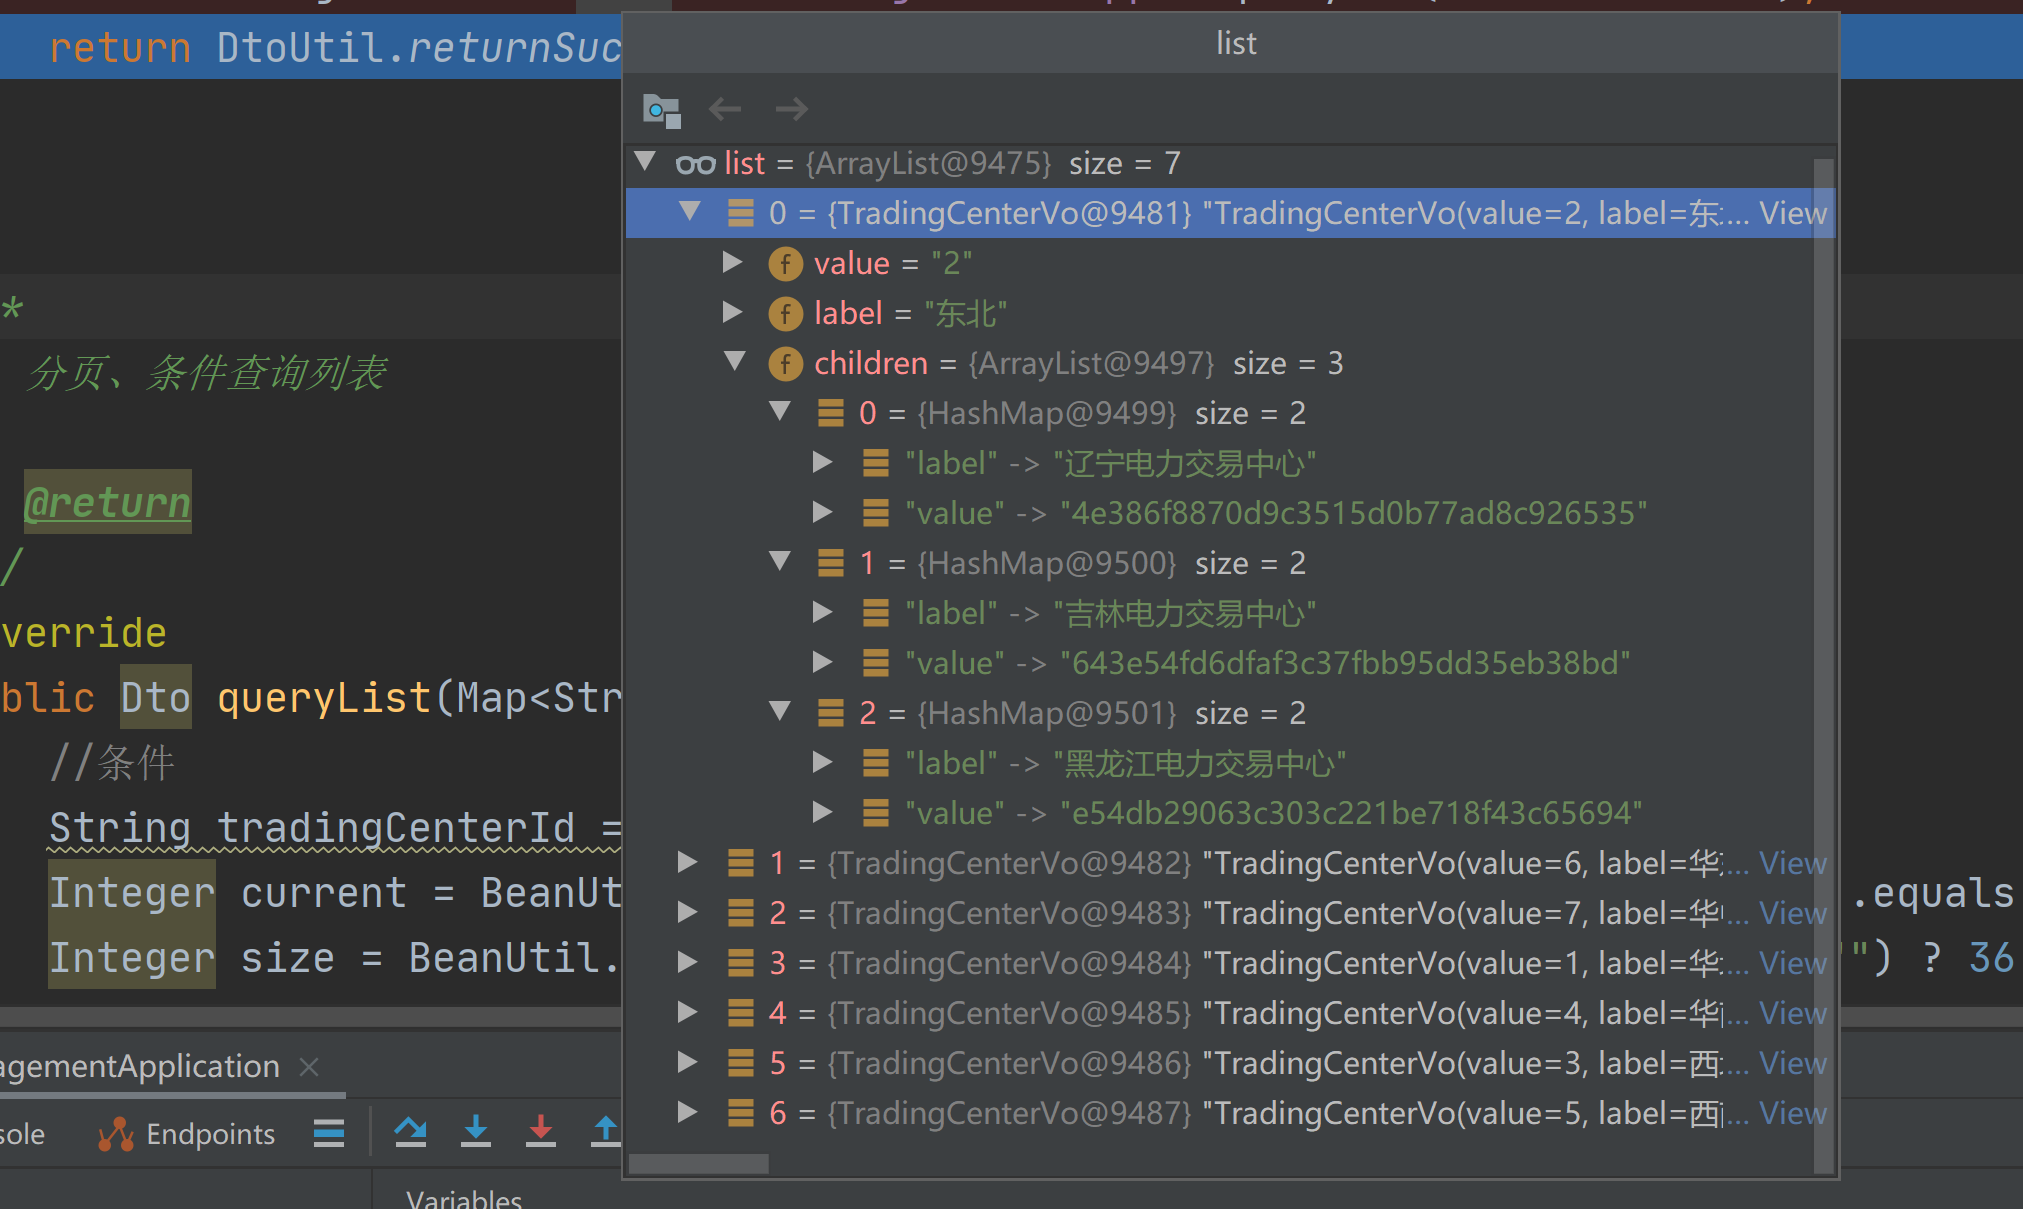
Task: Collapse HashMap@9500 child entry
Action: (780, 561)
